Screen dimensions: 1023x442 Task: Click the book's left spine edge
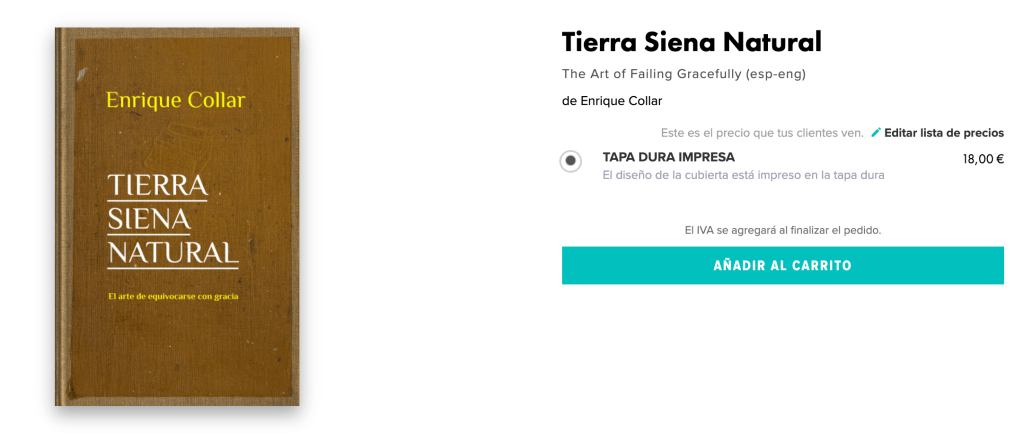click(61, 215)
